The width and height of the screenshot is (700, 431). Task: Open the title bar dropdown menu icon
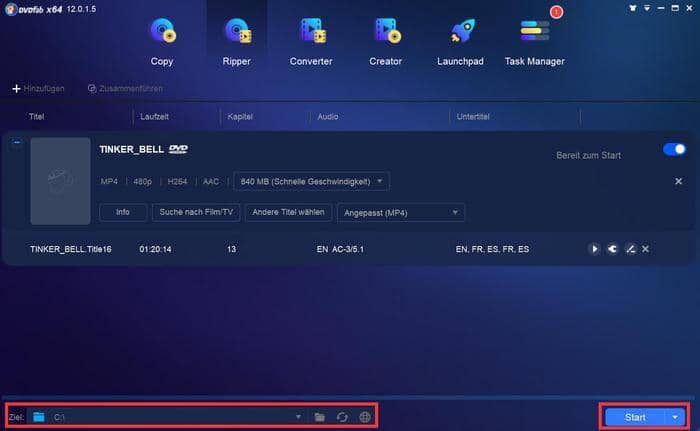647,8
